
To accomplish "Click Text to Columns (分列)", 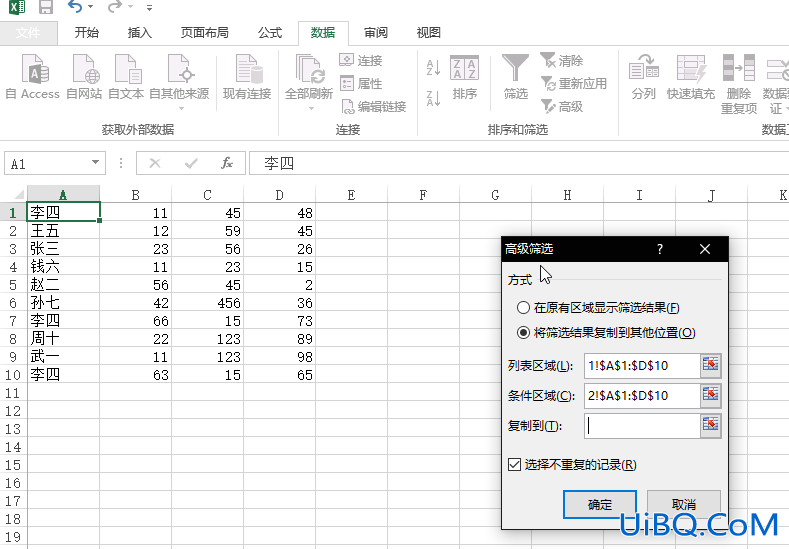I will pos(644,77).
